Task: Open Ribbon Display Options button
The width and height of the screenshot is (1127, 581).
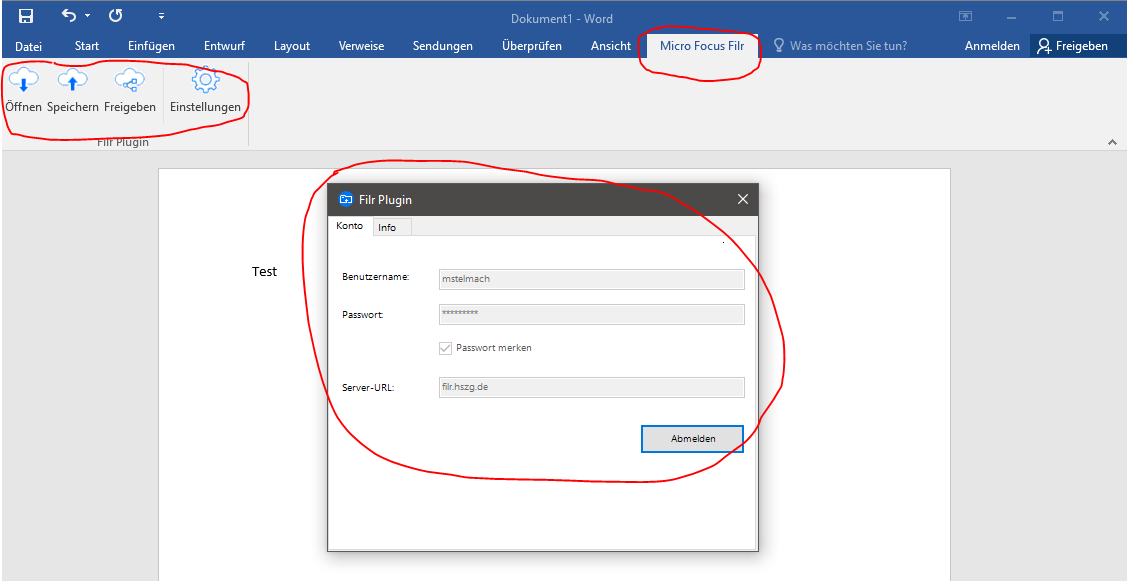Action: pyautogui.click(x=965, y=16)
